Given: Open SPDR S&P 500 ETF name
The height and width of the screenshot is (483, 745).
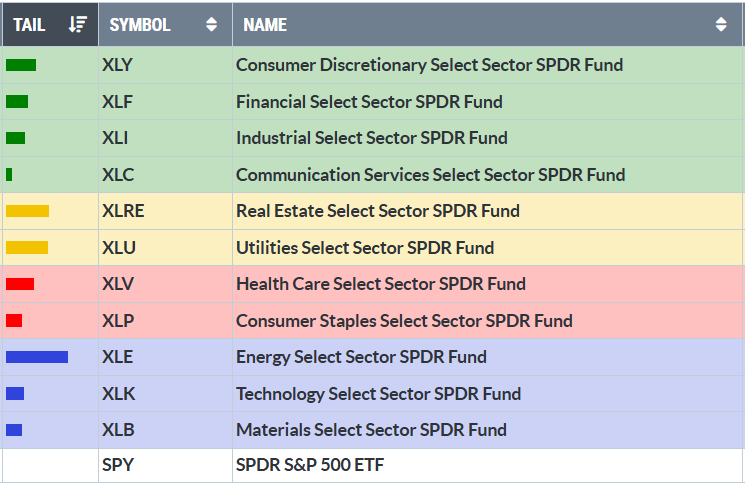Looking at the screenshot, I should tap(310, 465).
